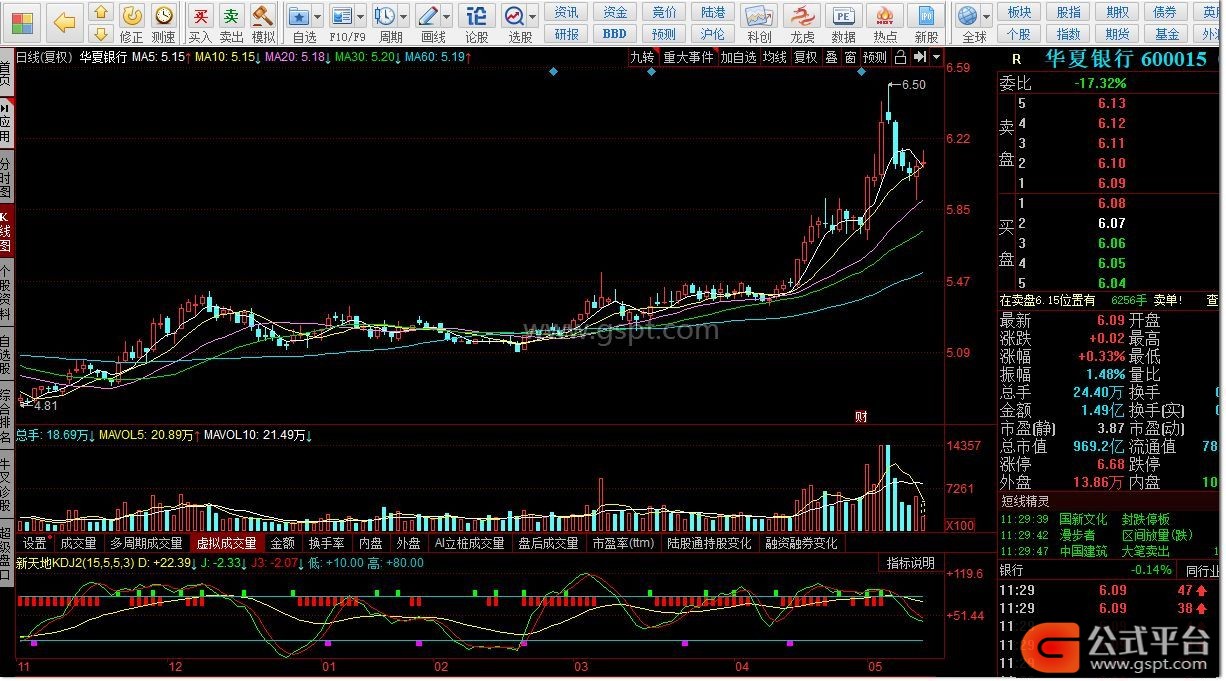
Task: Expand the 自选 dropdown arrow
Action: (319, 17)
